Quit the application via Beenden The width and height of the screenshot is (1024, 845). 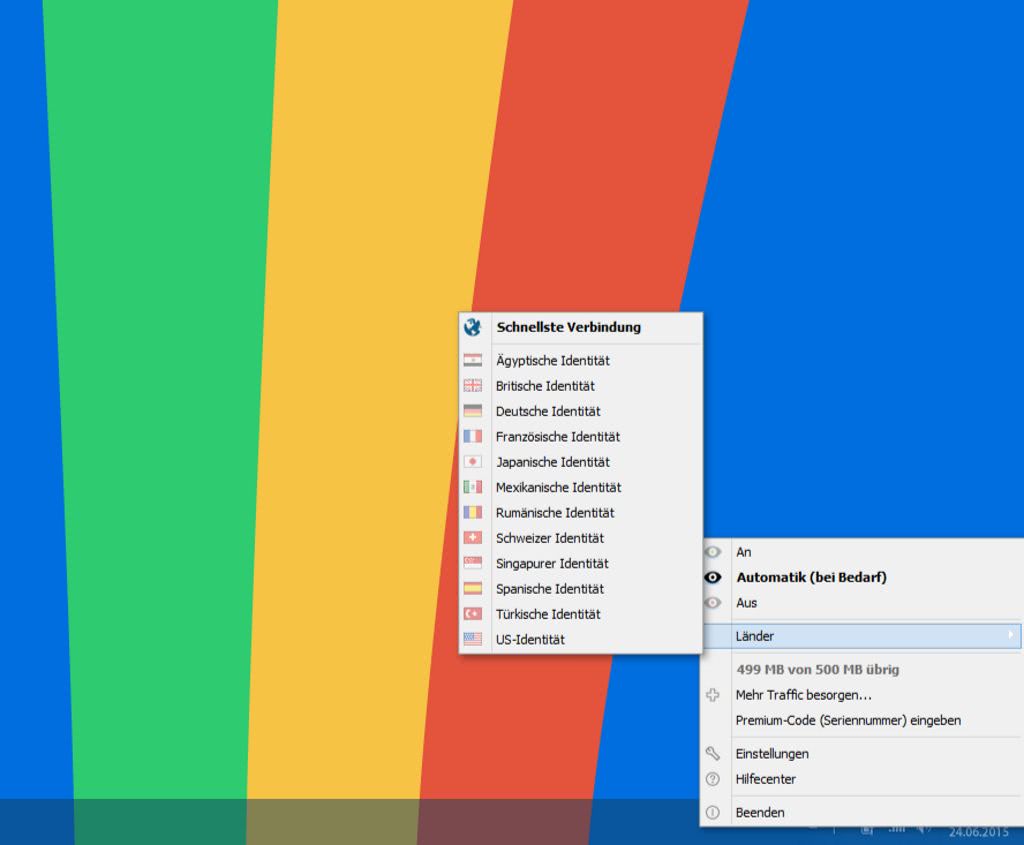[760, 813]
